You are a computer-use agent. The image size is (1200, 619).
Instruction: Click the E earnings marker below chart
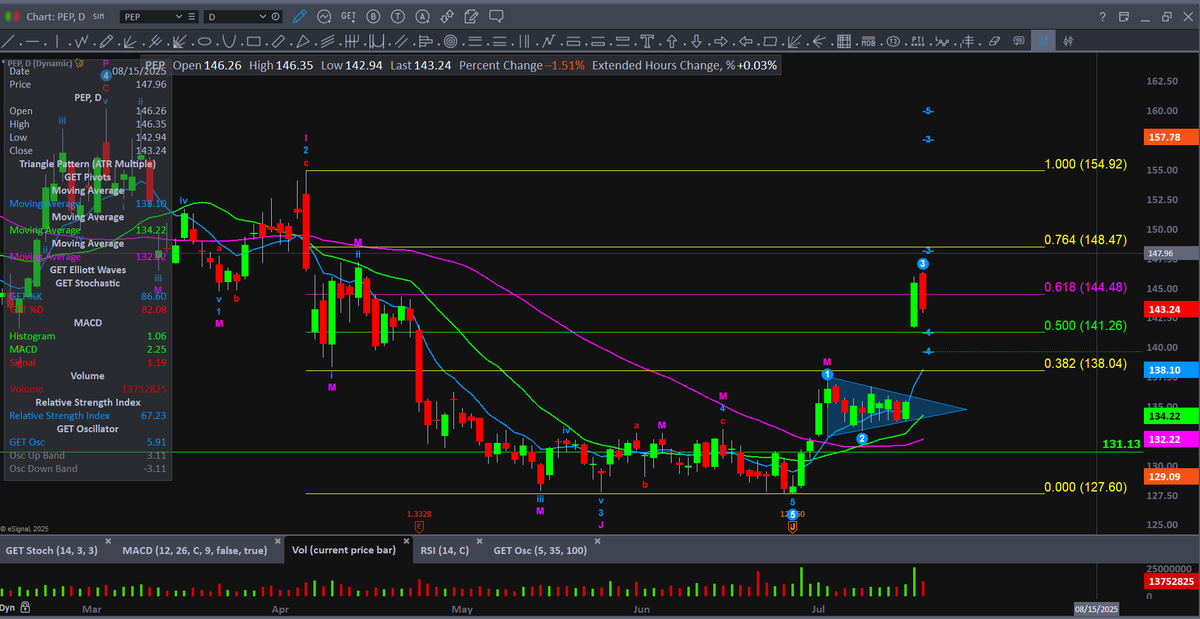tap(419, 525)
